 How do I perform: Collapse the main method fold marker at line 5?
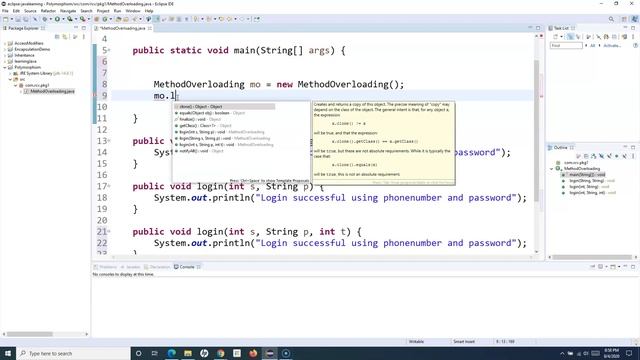(x=109, y=50)
